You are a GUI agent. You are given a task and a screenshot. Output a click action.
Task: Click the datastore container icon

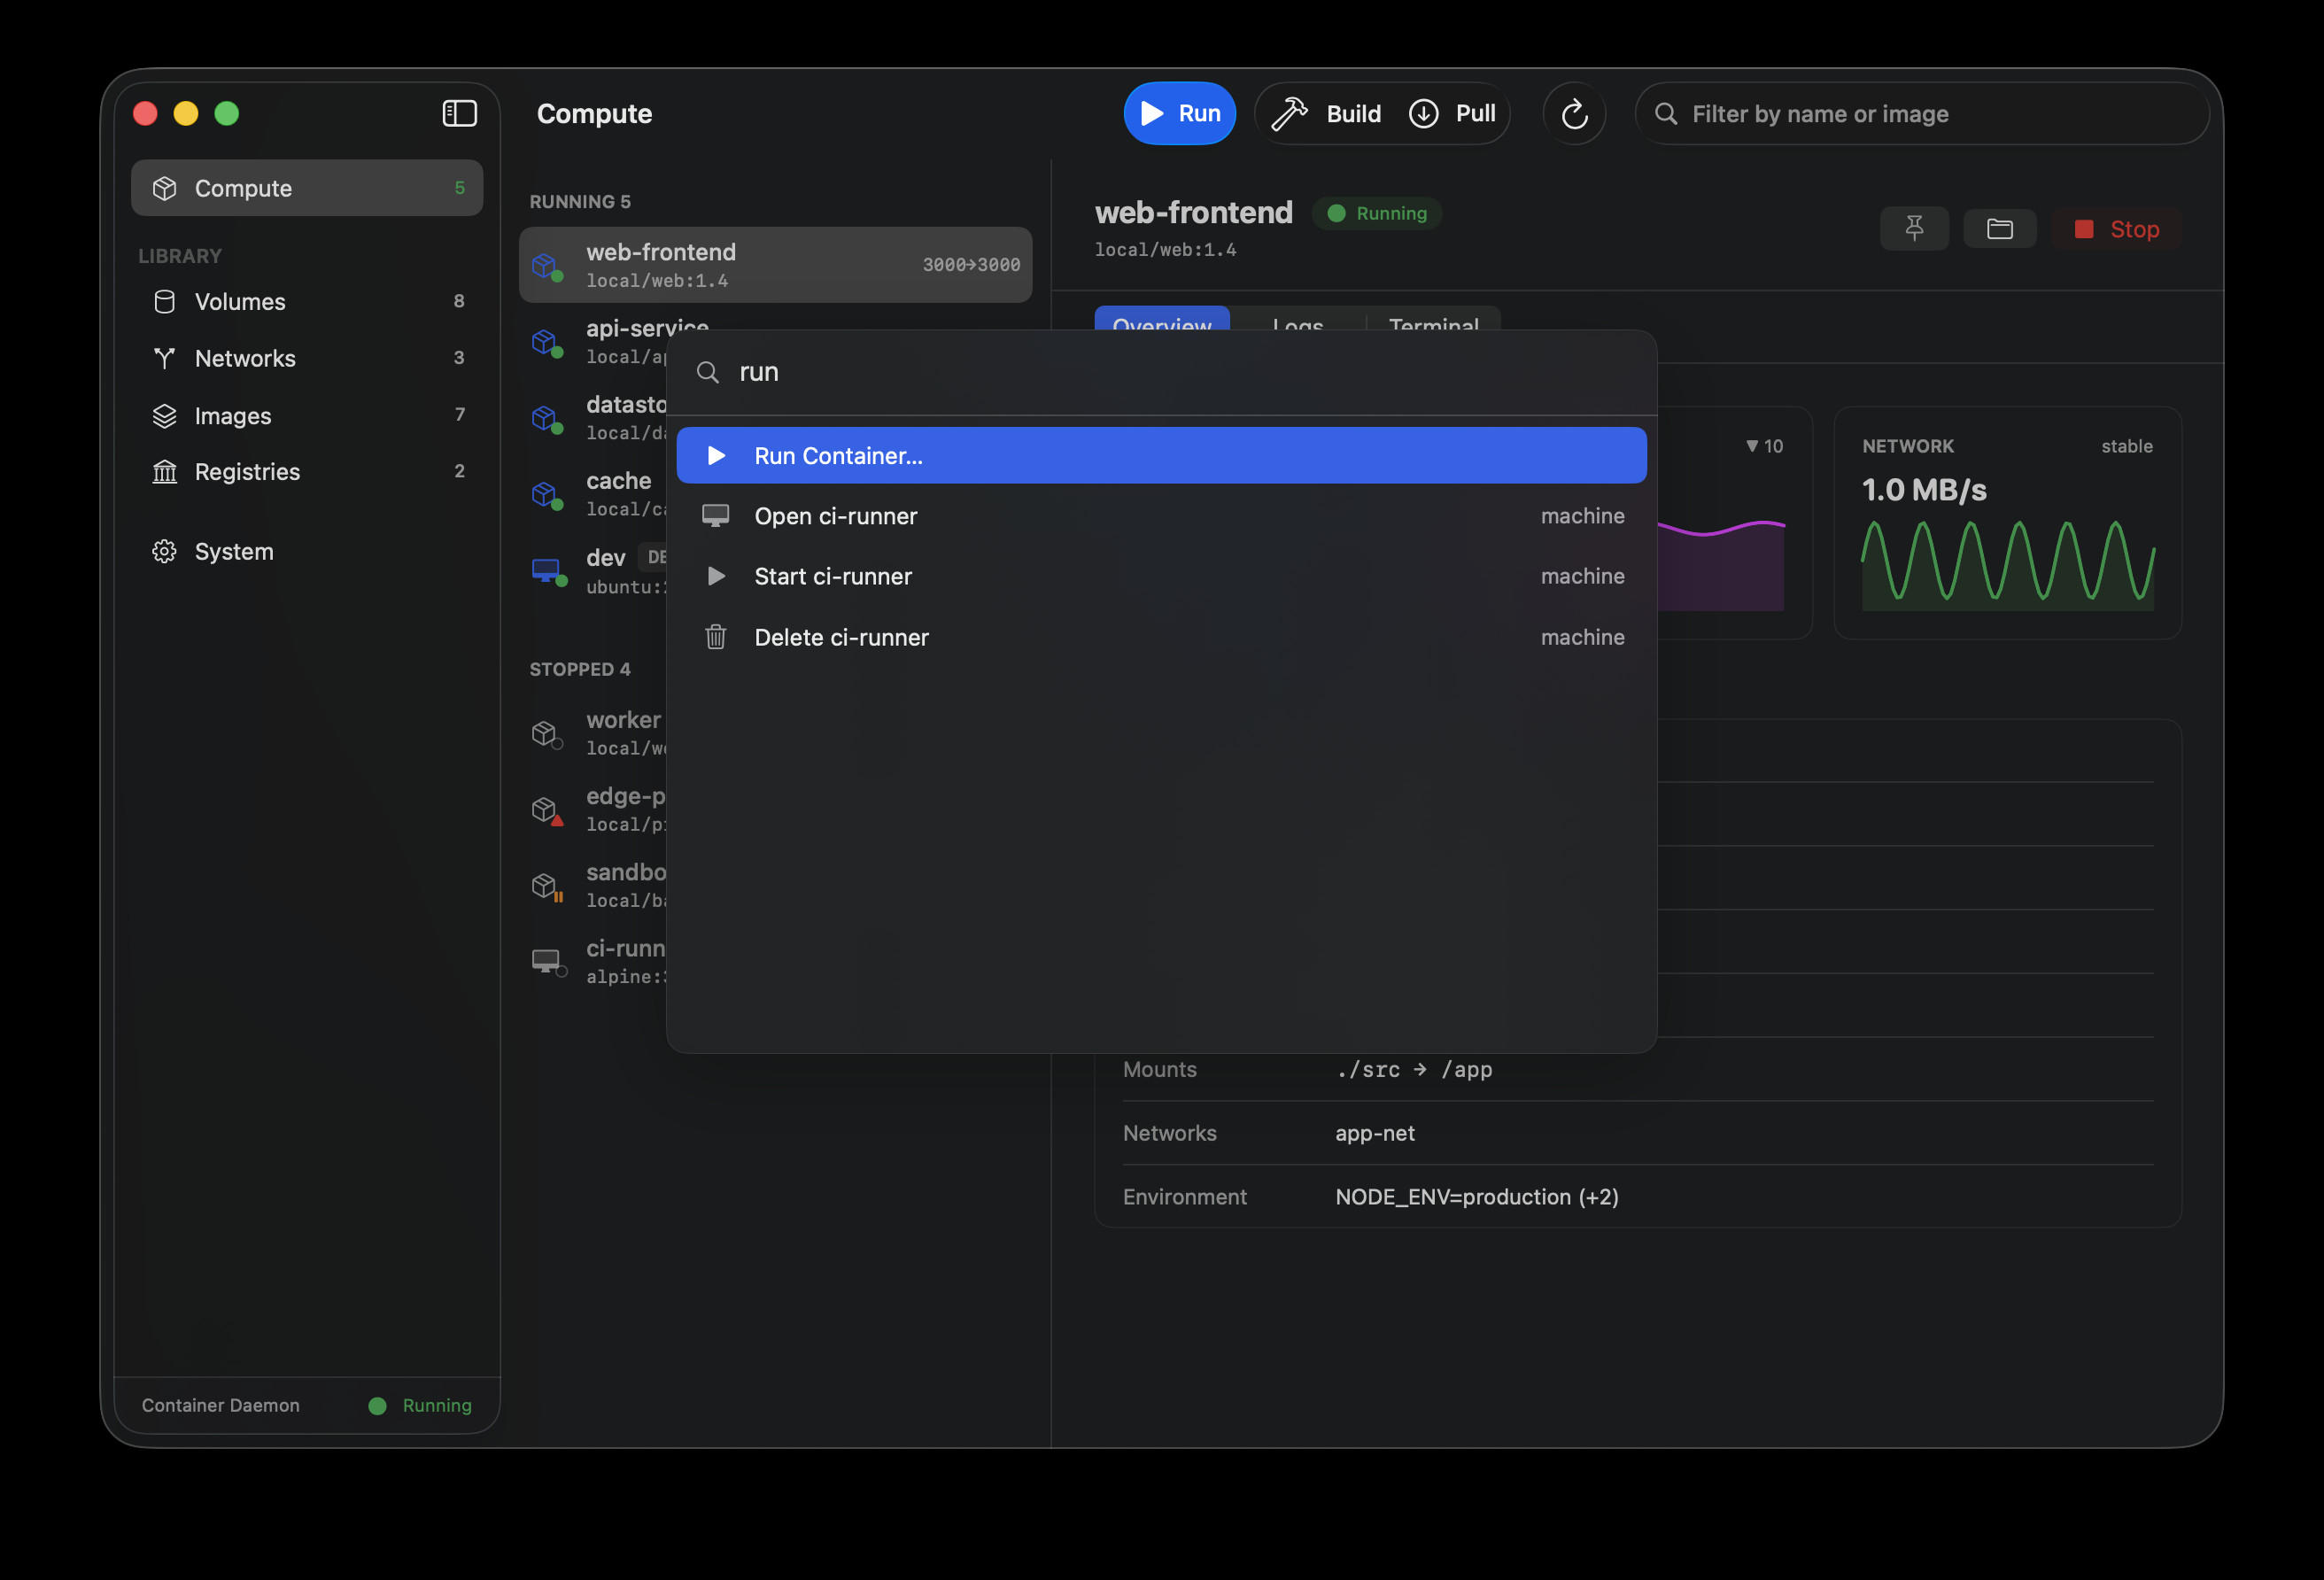(x=547, y=419)
